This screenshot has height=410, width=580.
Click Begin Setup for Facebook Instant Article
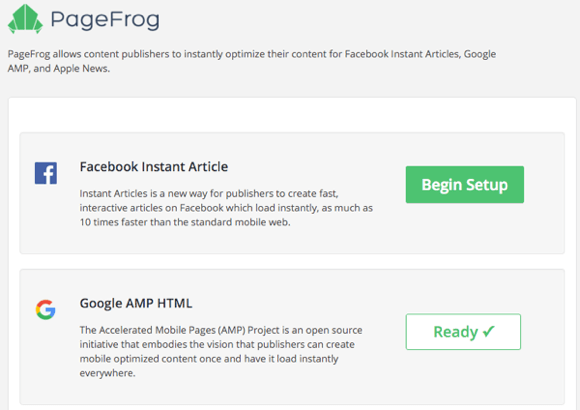pyautogui.click(x=465, y=184)
